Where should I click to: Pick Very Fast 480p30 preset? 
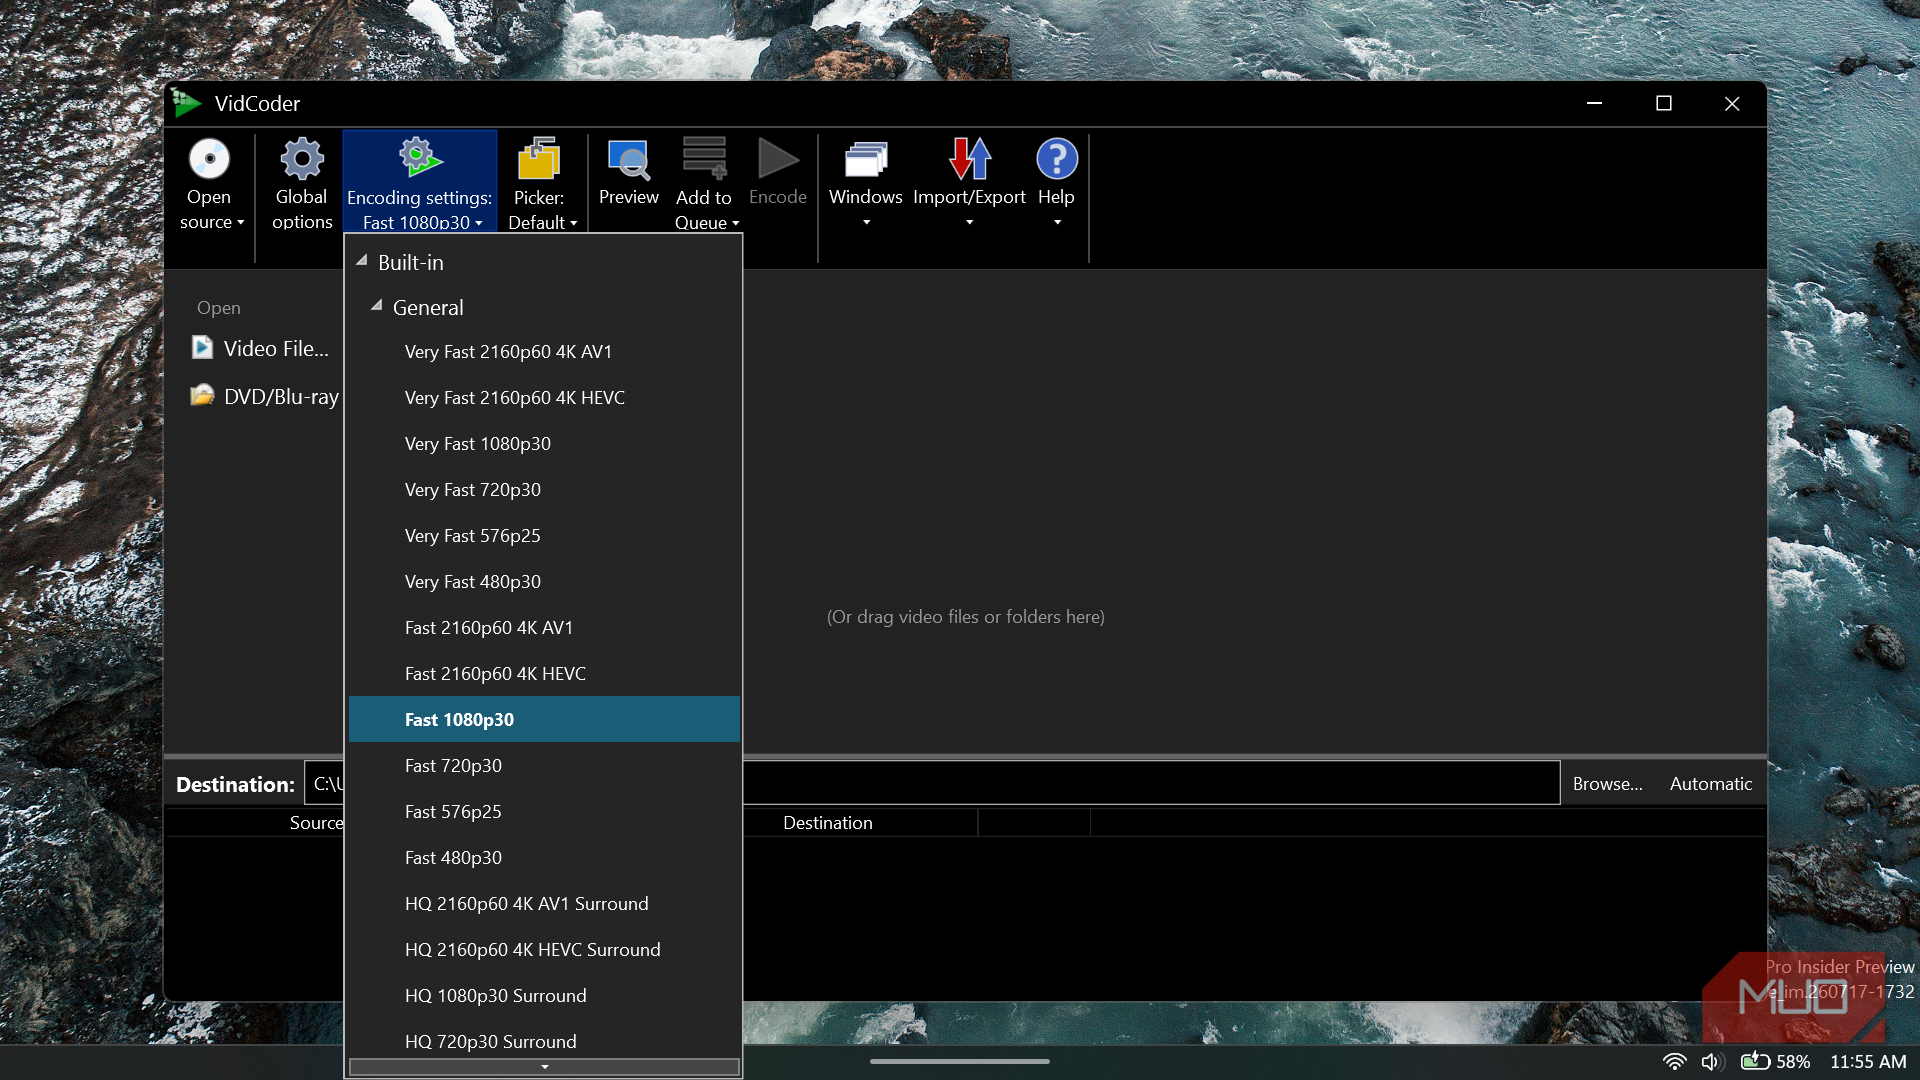click(x=544, y=582)
